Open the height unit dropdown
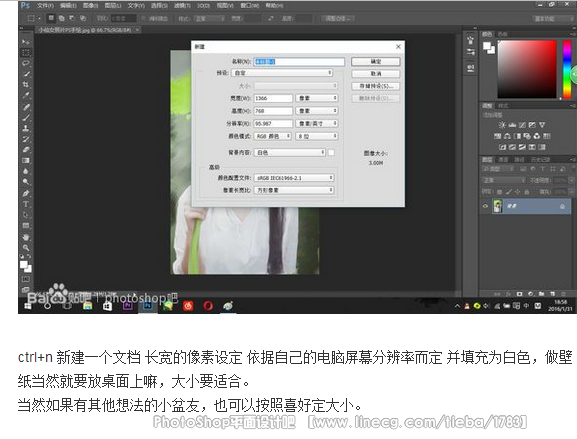The width and height of the screenshot is (577, 439). 317,111
